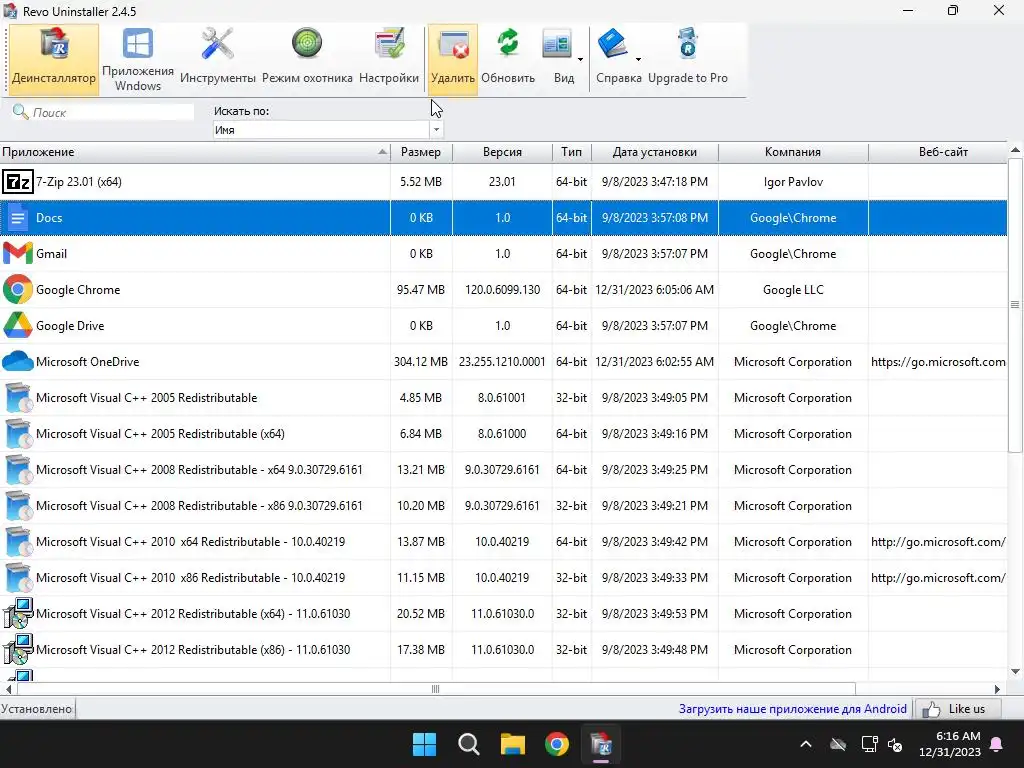Click the Upgrade to Pro icon
The image size is (1024, 768).
pos(688,44)
